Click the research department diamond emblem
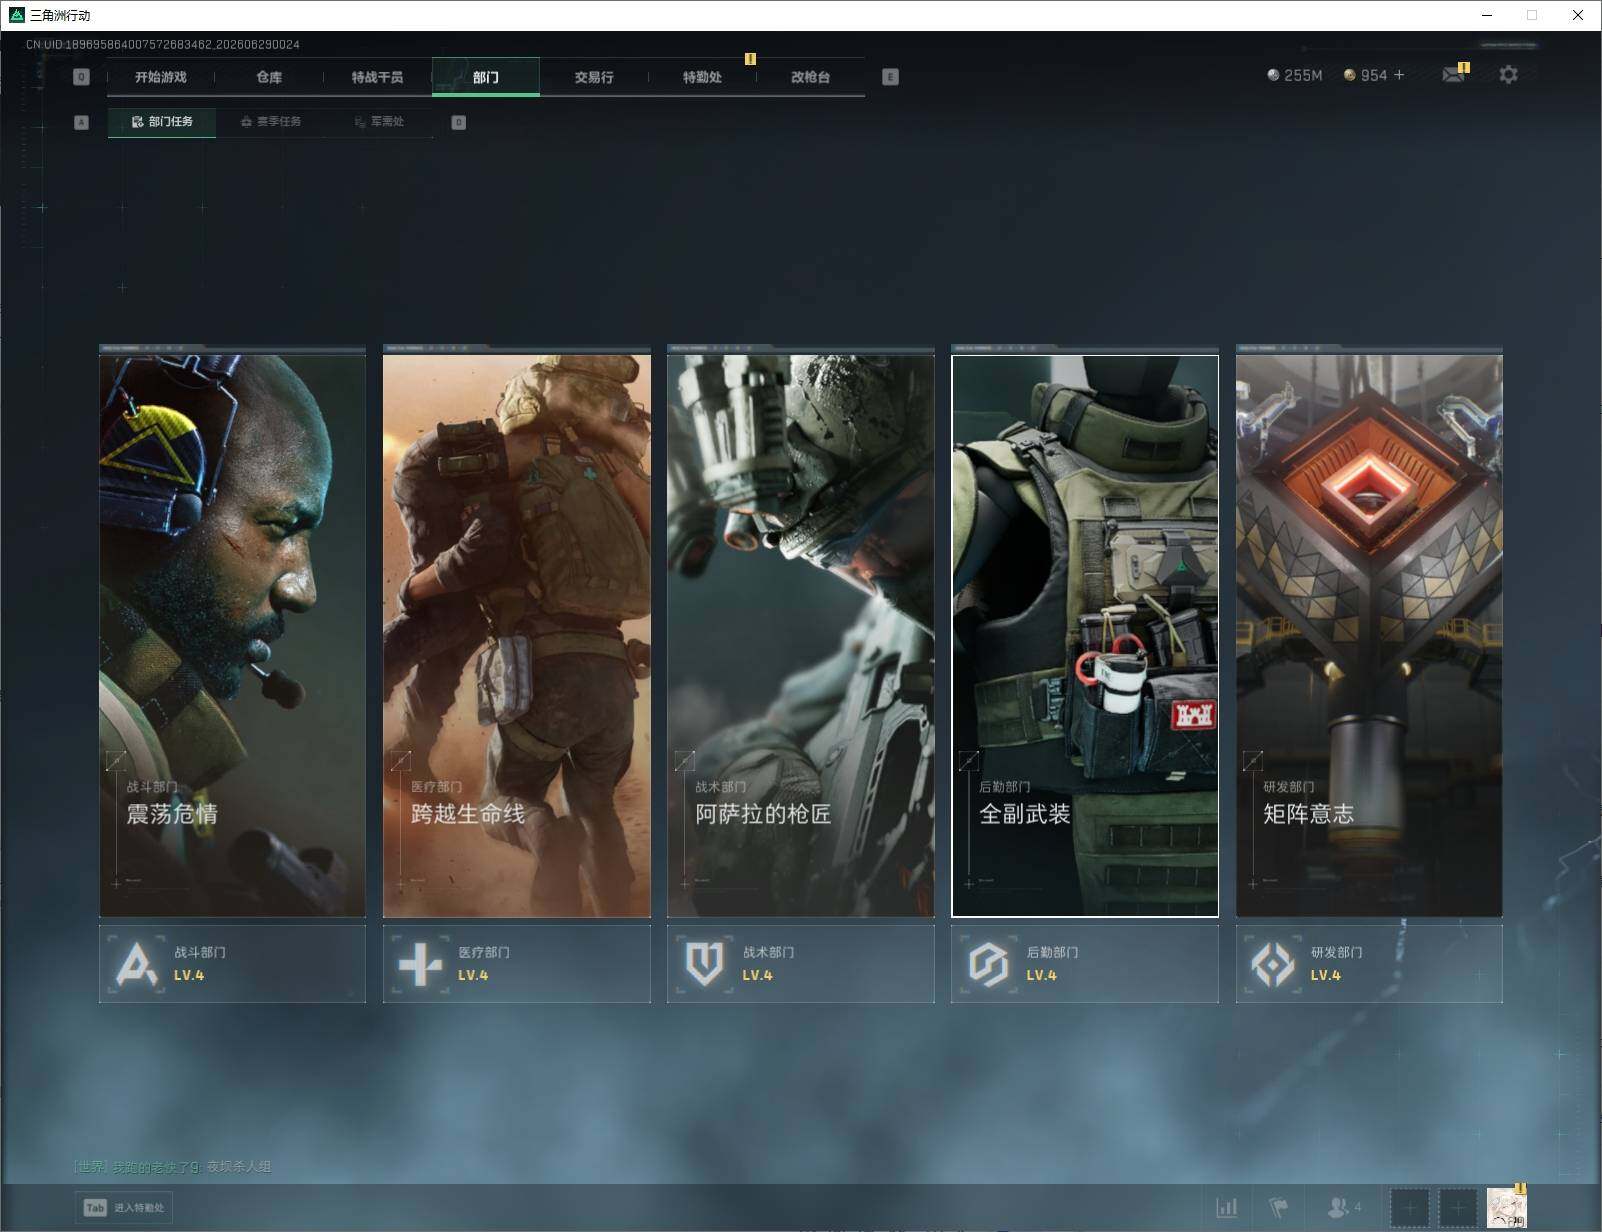Image resolution: width=1602 pixels, height=1232 pixels. (1272, 965)
